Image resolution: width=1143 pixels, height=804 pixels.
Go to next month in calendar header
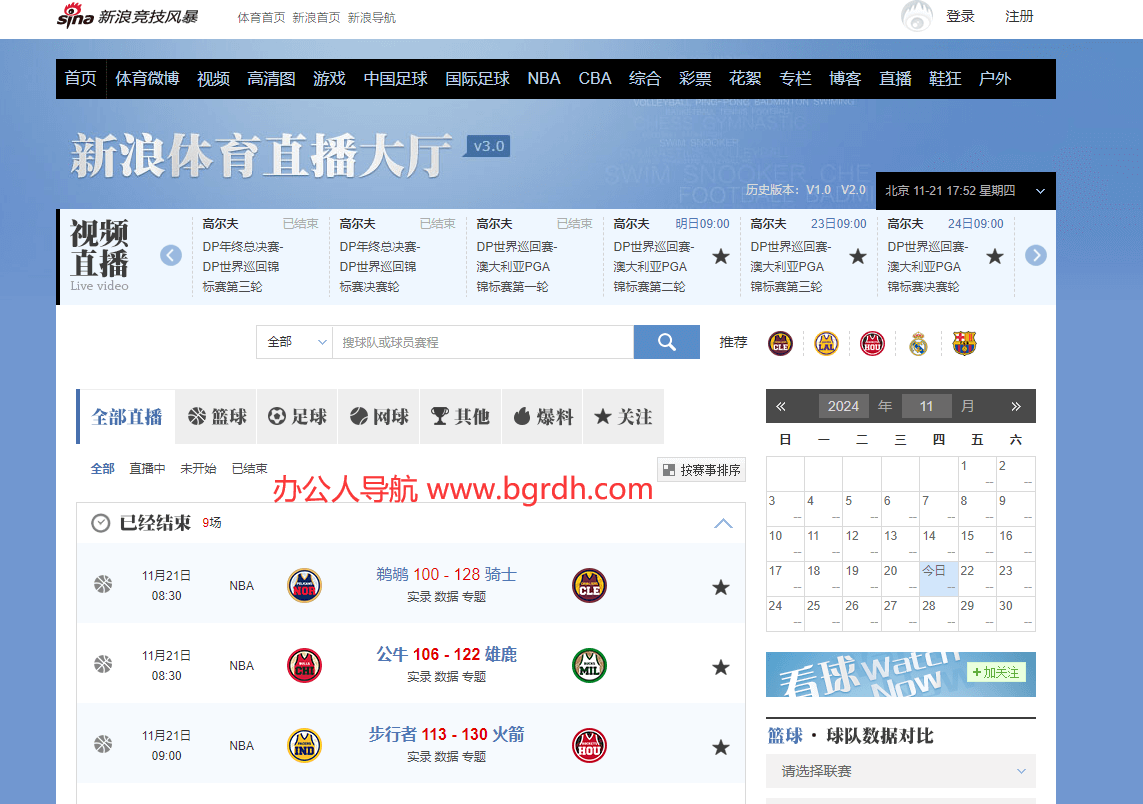tap(1016, 406)
